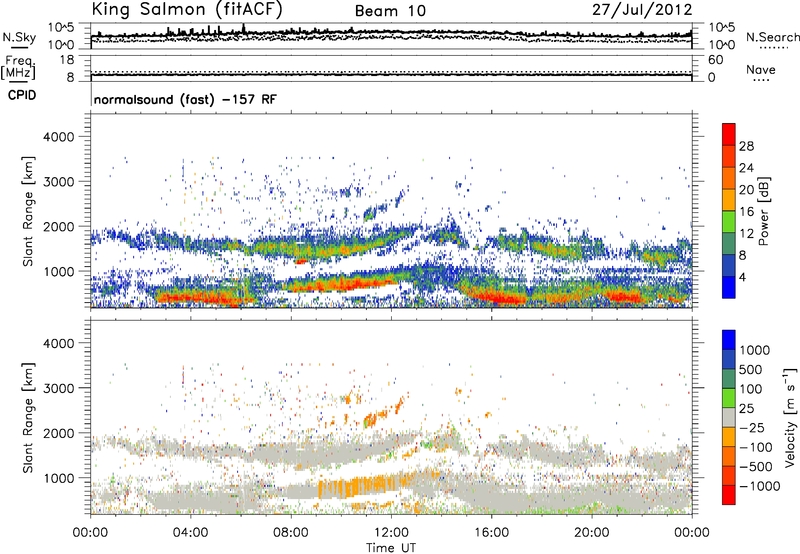
Task: Select the Velocity [m s-1] colorbar label
Action: tap(790, 417)
